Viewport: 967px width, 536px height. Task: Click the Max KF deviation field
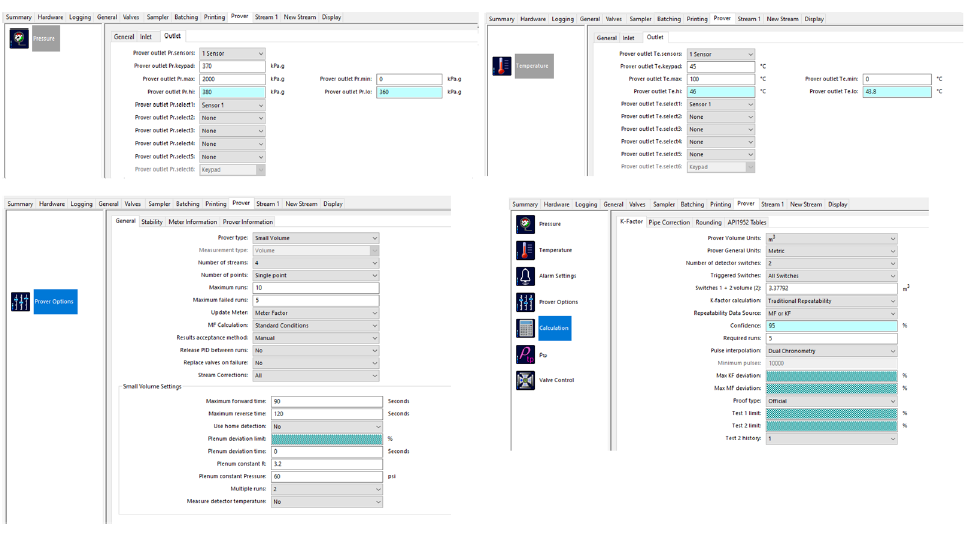tap(831, 376)
